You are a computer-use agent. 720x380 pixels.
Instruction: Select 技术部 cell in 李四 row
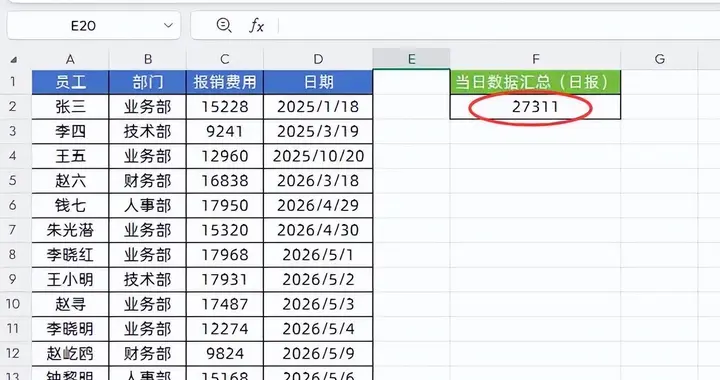(x=147, y=132)
